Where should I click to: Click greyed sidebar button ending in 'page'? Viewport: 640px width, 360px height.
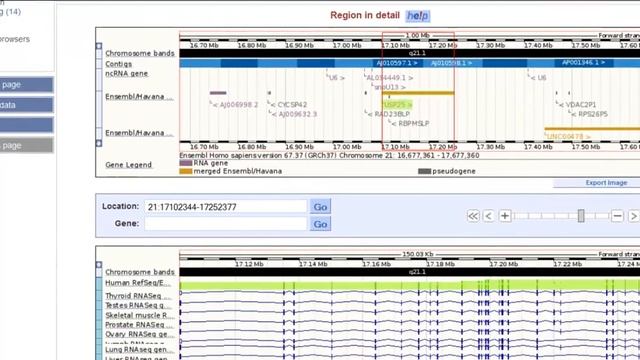point(27,145)
